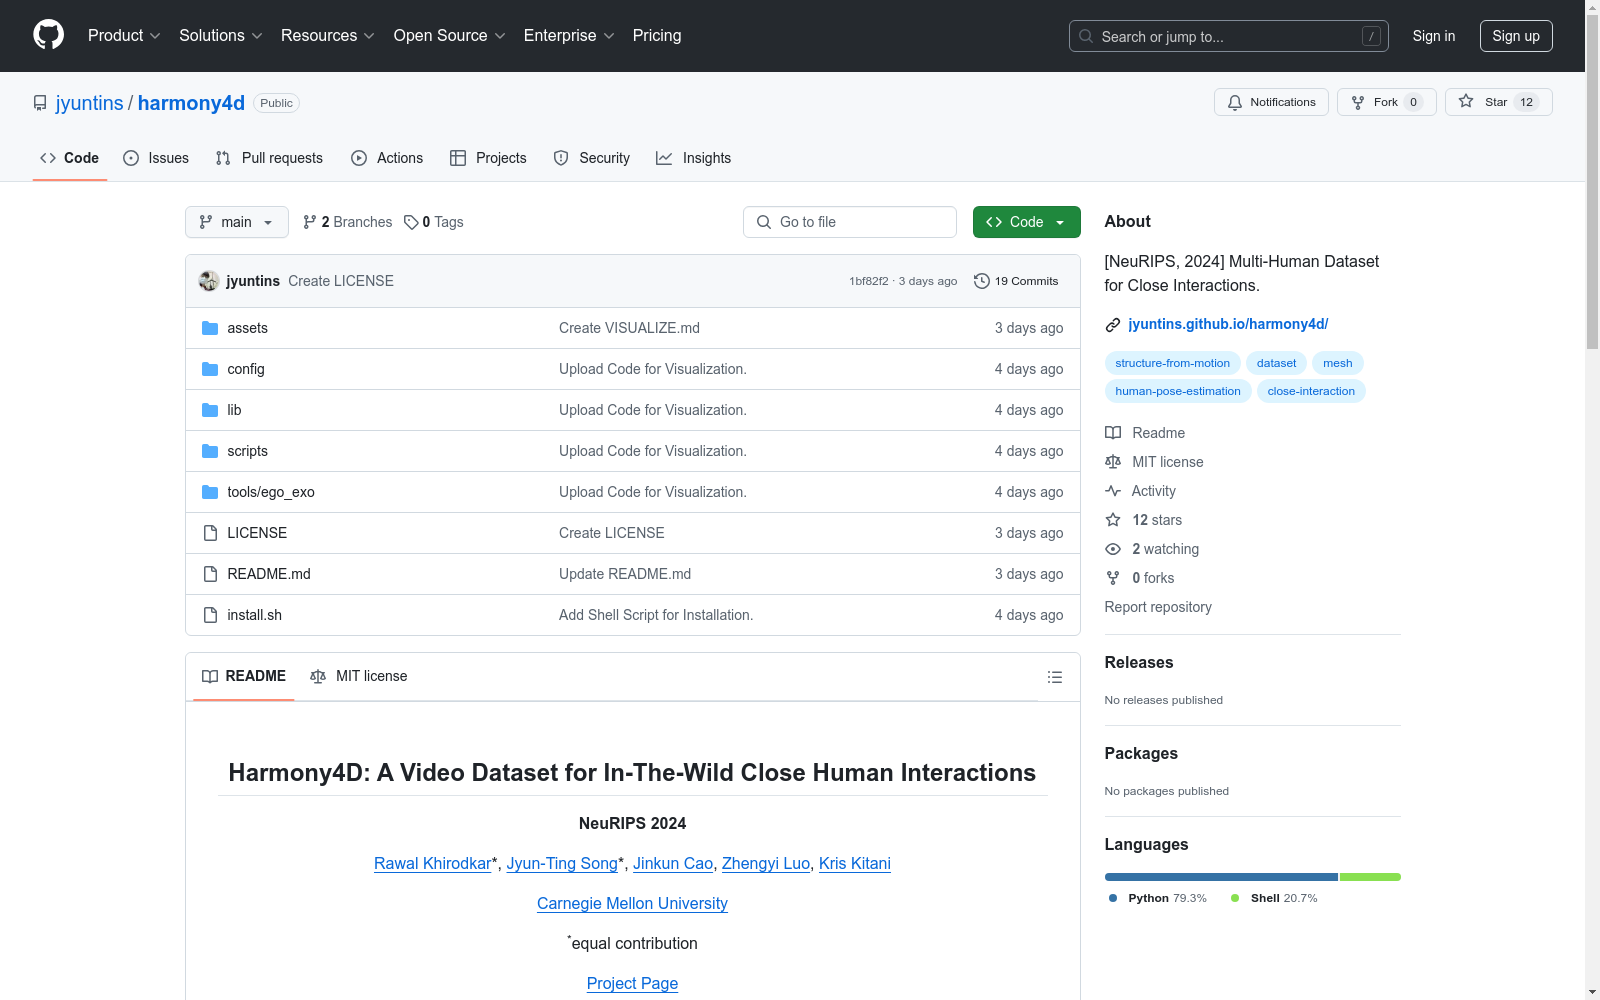Focus the Search or jump to field
The width and height of the screenshot is (1600, 1000).
click(1229, 36)
